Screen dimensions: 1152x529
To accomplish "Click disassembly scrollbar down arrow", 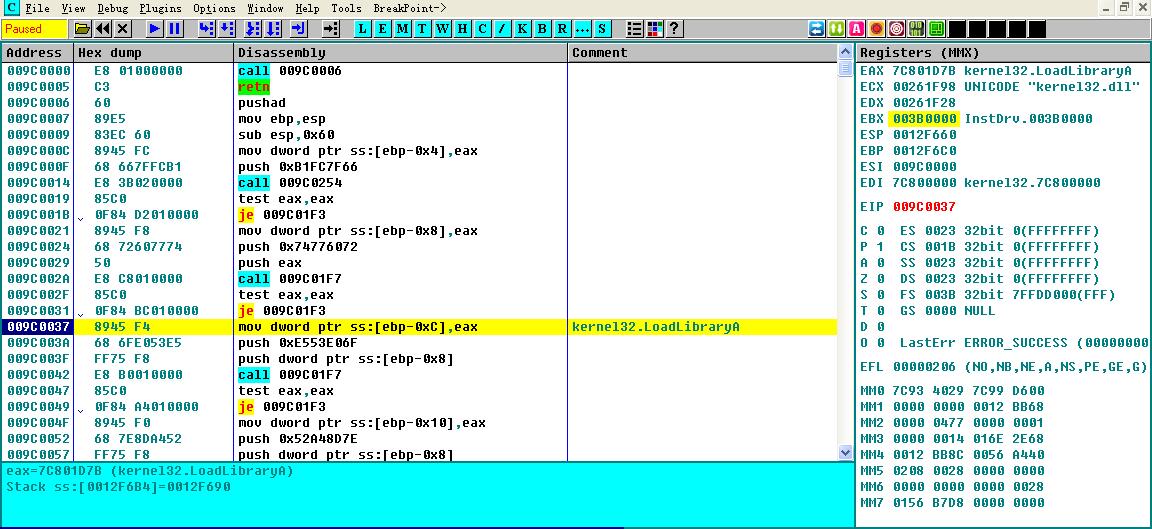I will pyautogui.click(x=845, y=453).
